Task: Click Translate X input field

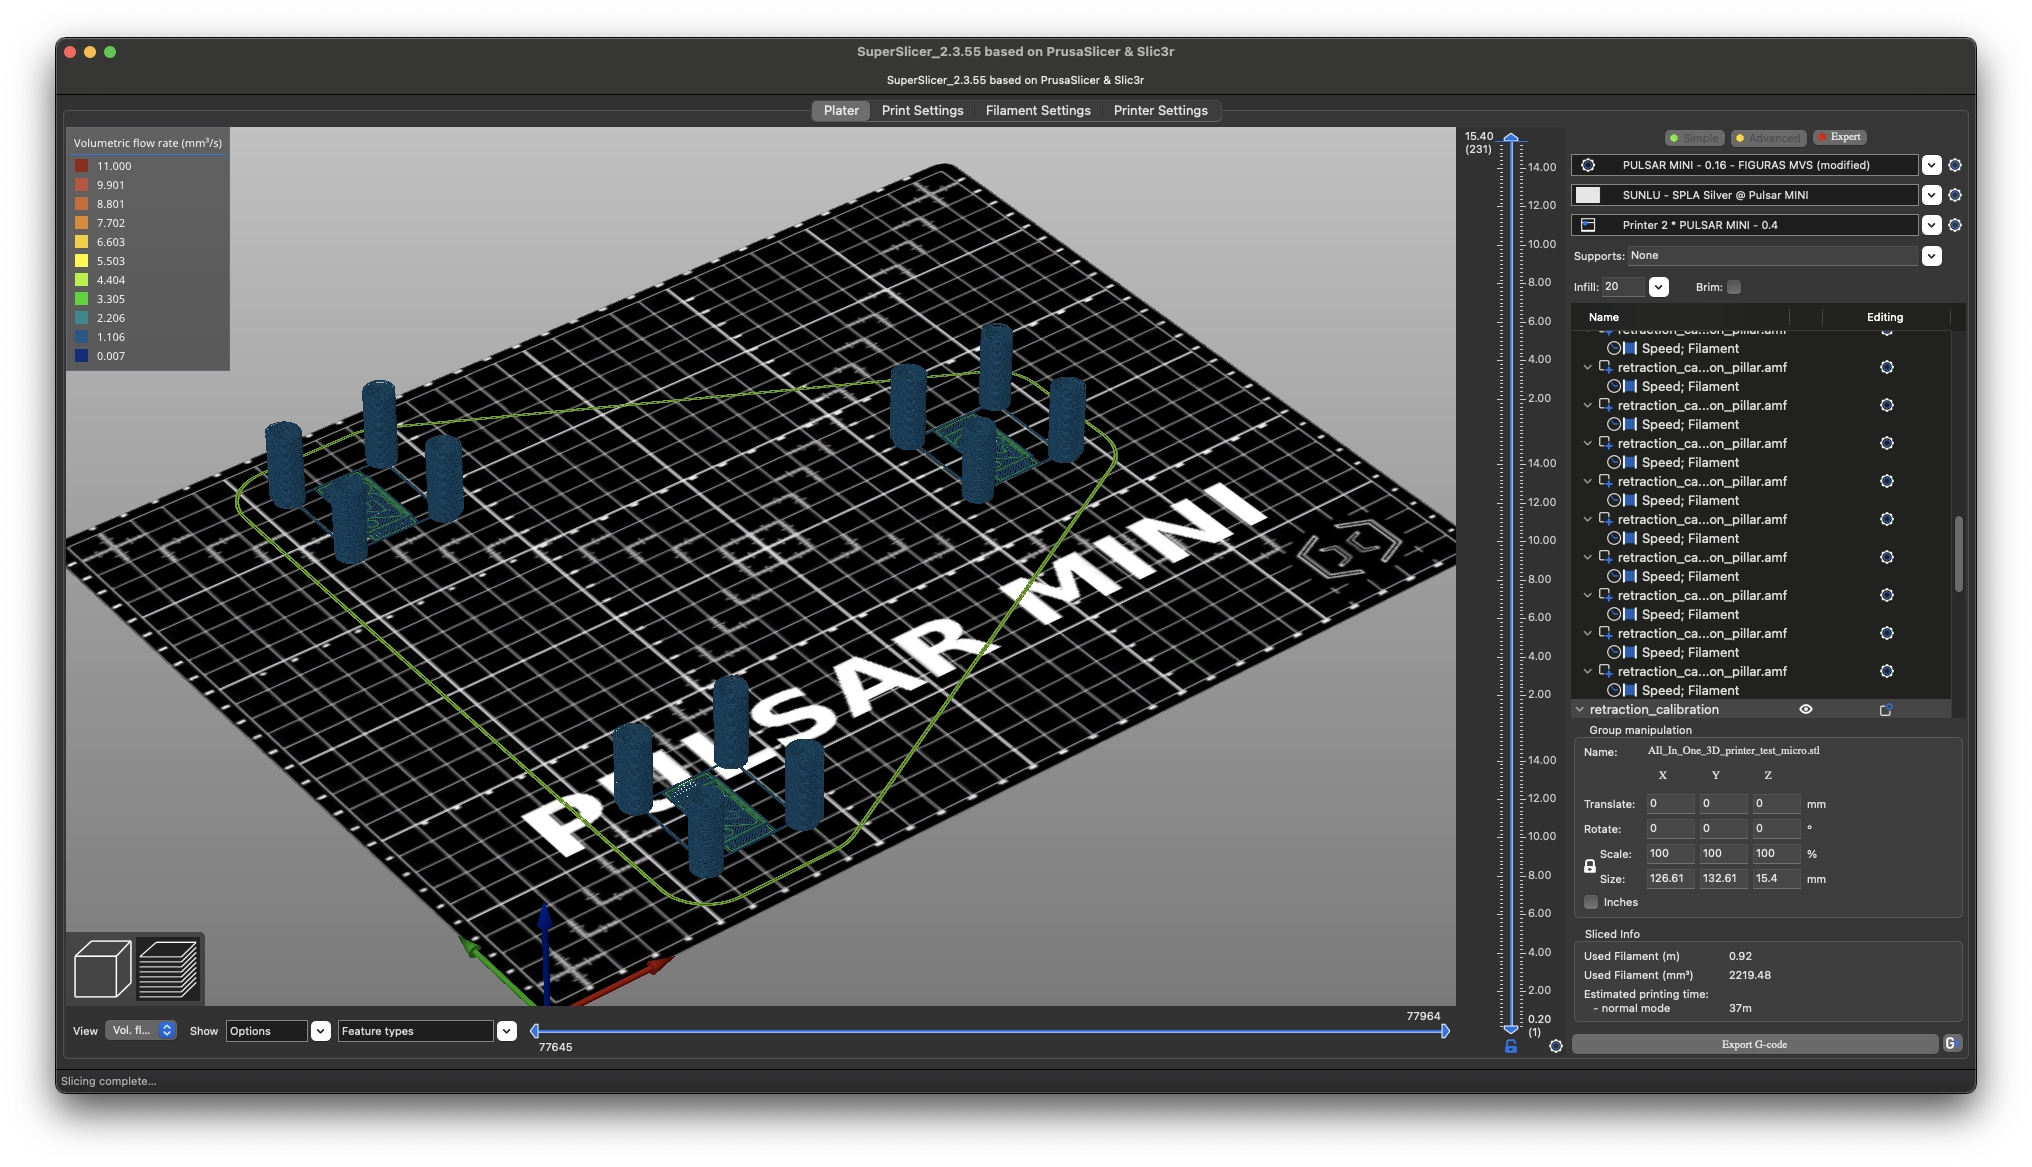Action: click(1670, 803)
